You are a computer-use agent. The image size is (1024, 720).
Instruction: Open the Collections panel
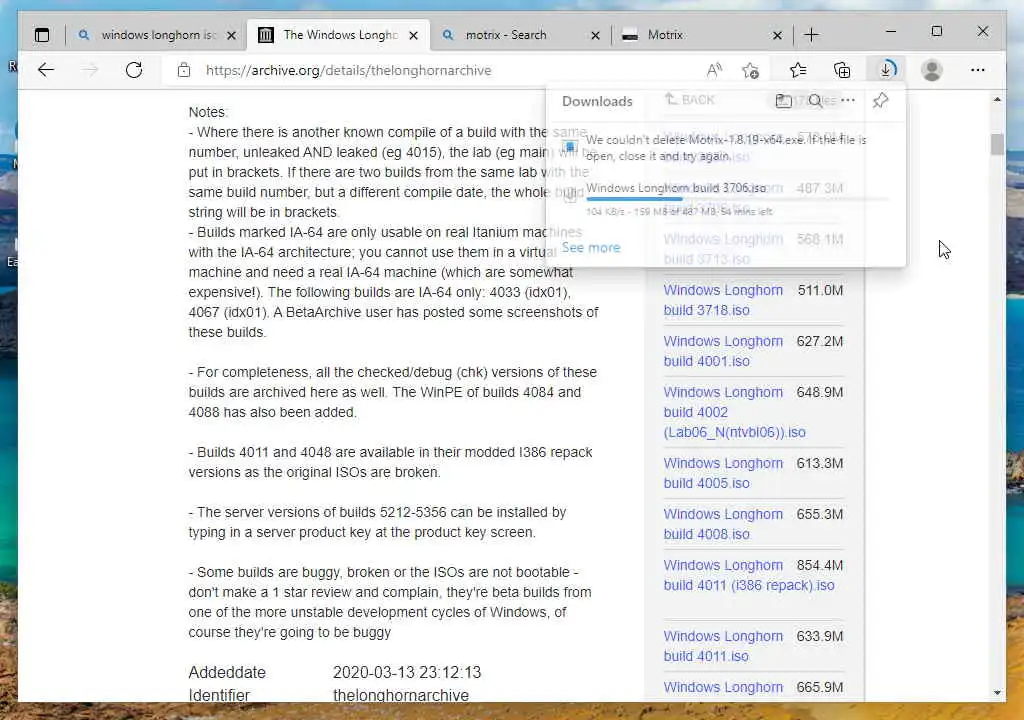842,70
